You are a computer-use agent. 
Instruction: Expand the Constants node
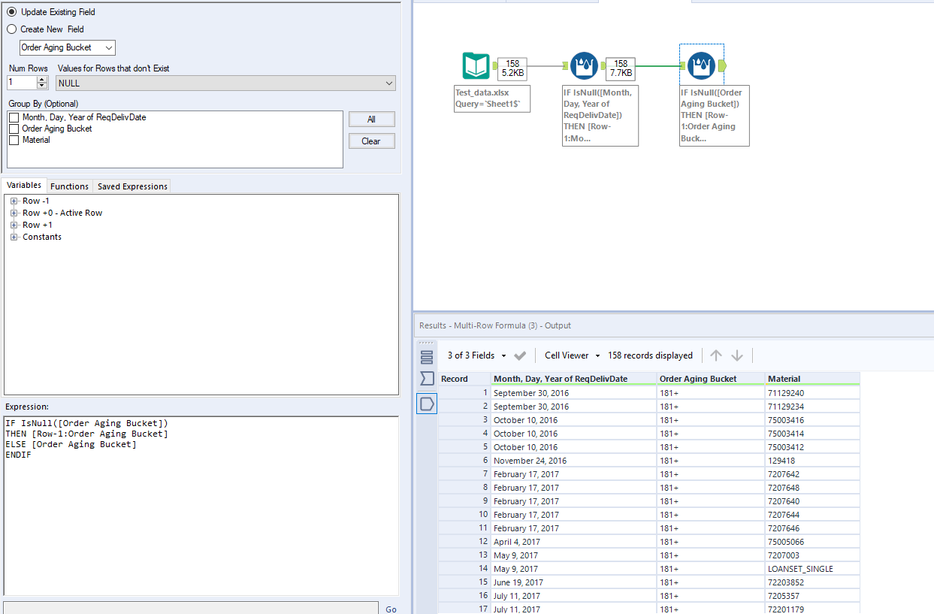pyautogui.click(x=14, y=237)
